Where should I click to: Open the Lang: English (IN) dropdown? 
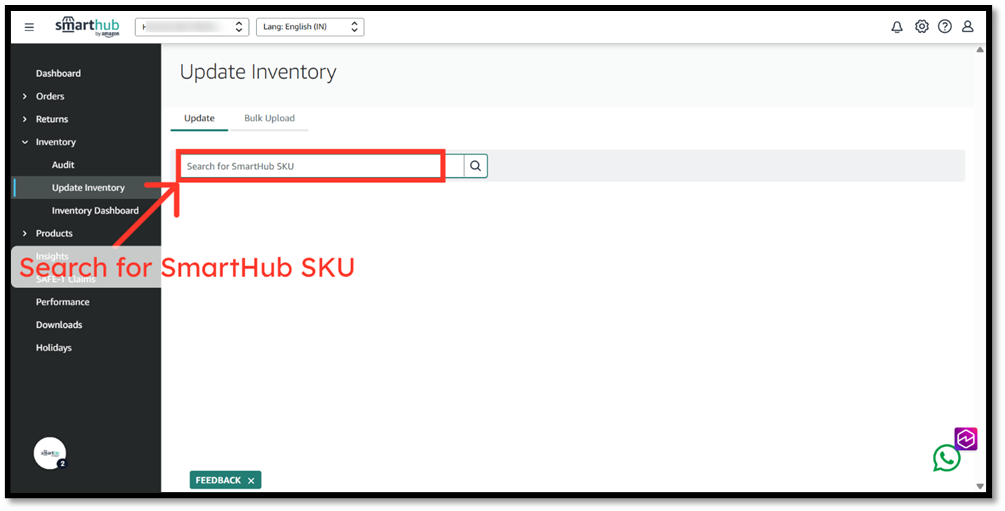click(310, 27)
